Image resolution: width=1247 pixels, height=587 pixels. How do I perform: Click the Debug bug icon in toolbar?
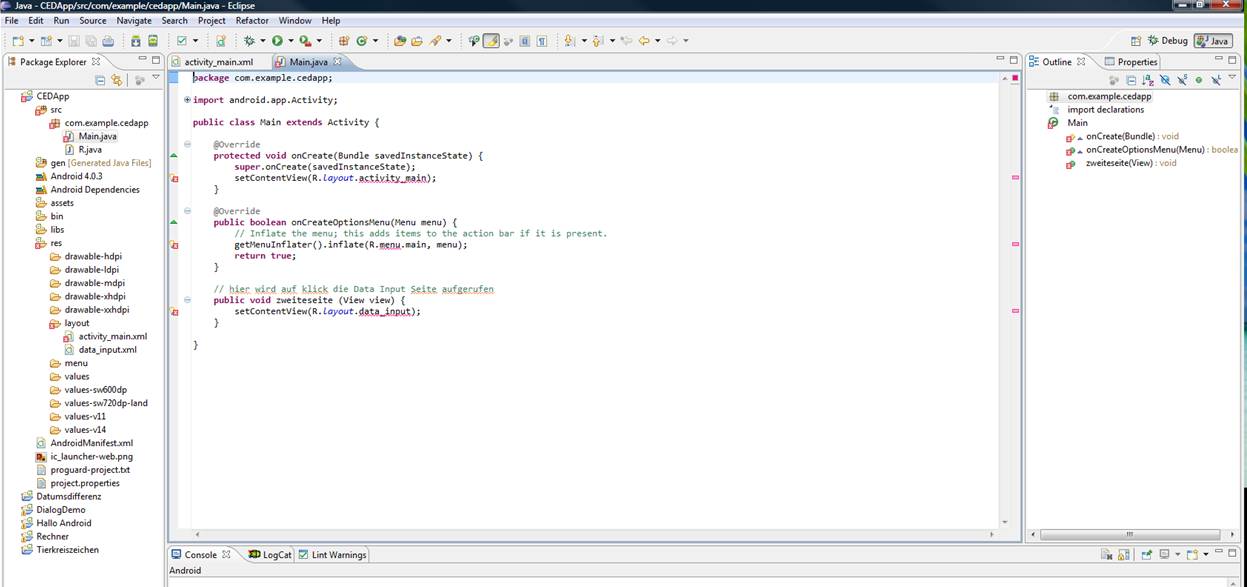[249, 41]
